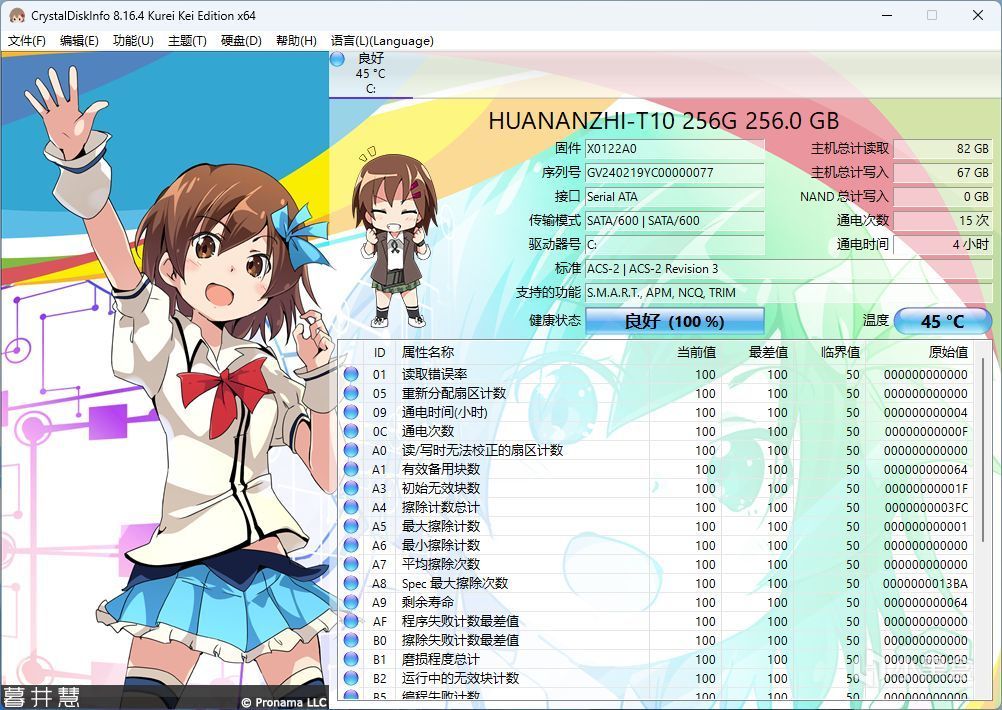Screen dimensions: 1002x710
Task: Click the status orb for 重新分配扇区计数 row
Action: click(351, 393)
